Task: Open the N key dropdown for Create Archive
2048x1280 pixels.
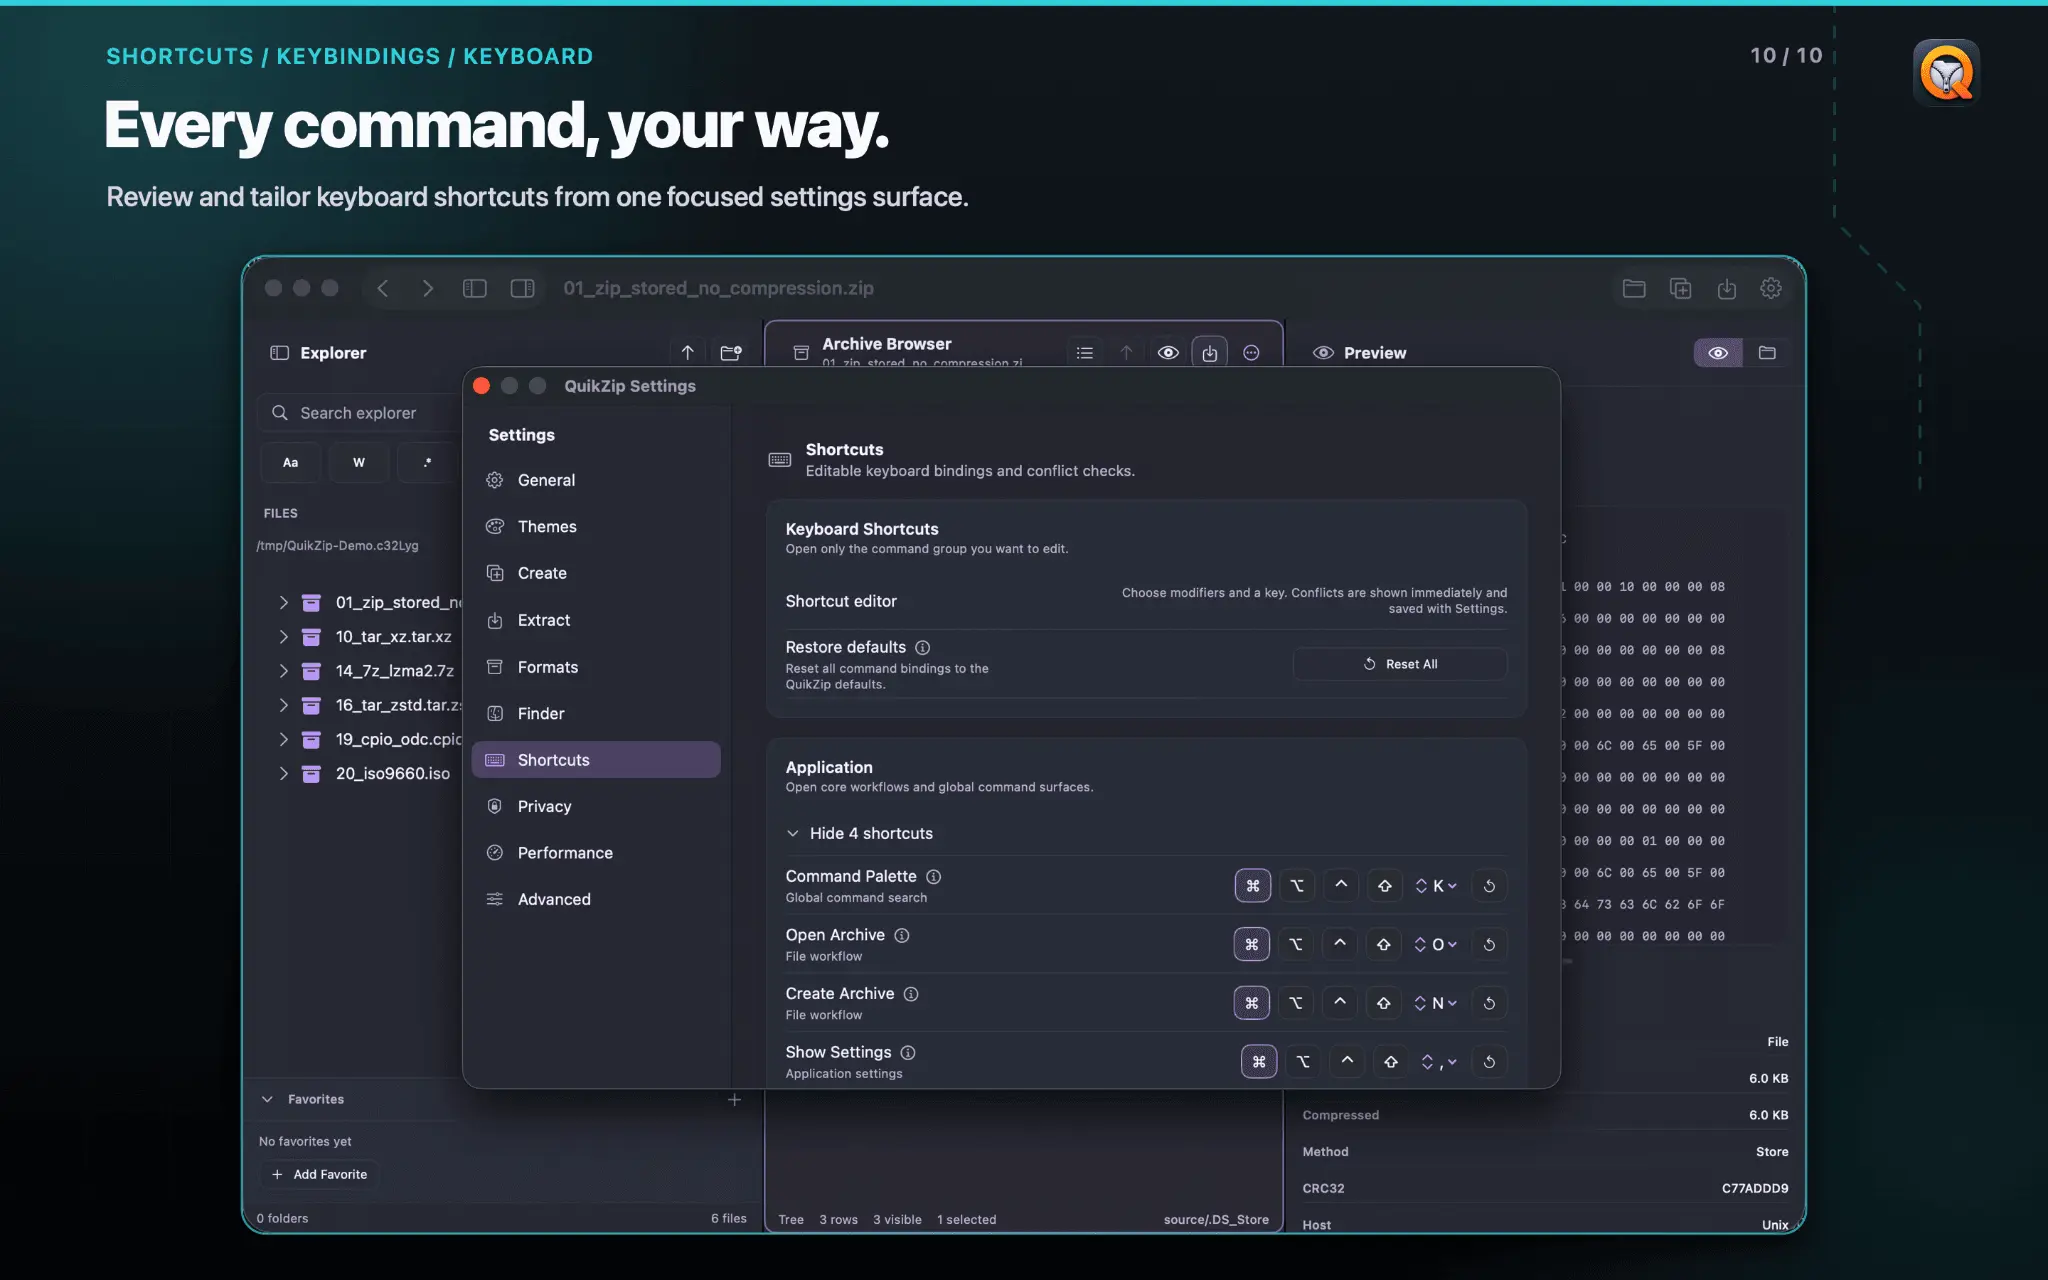Action: pos(1436,1002)
